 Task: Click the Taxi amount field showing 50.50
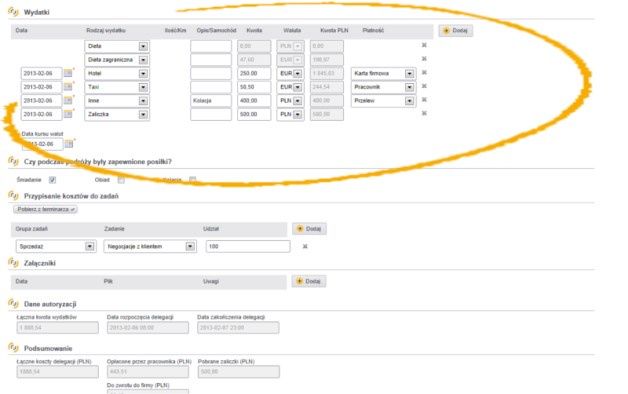pyautogui.click(x=254, y=87)
